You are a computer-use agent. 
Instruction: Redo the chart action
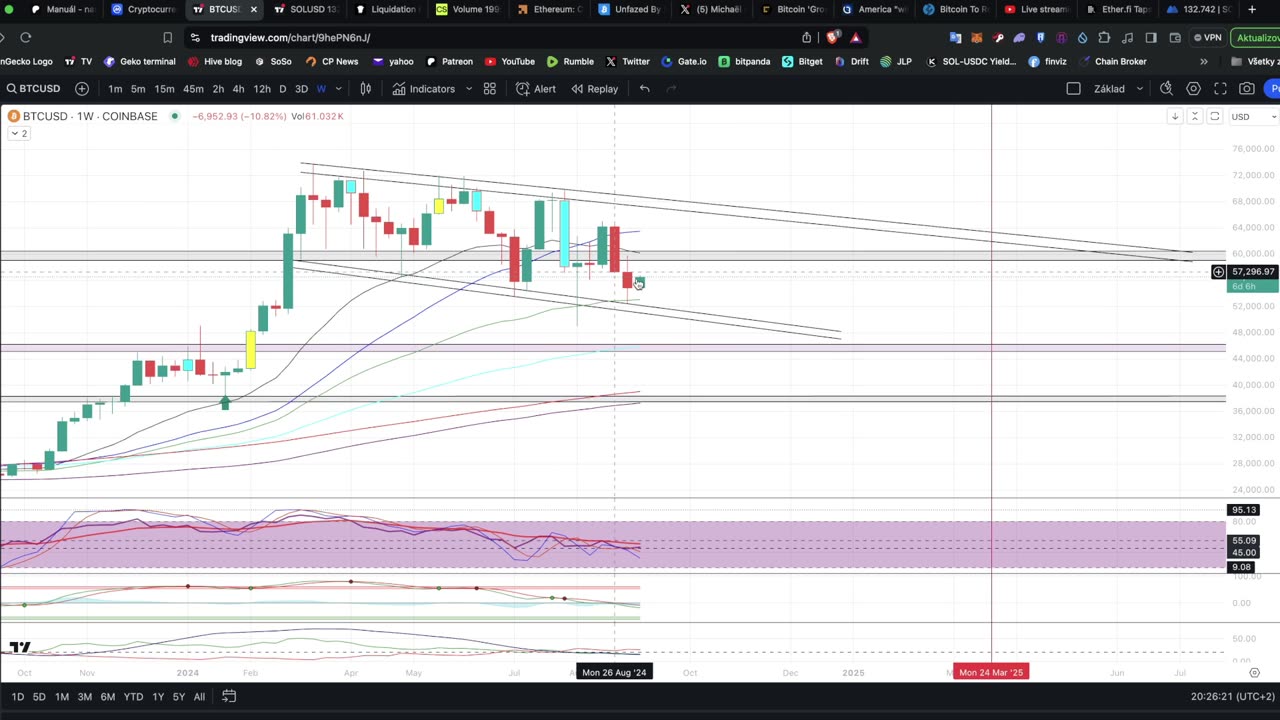pos(671,89)
